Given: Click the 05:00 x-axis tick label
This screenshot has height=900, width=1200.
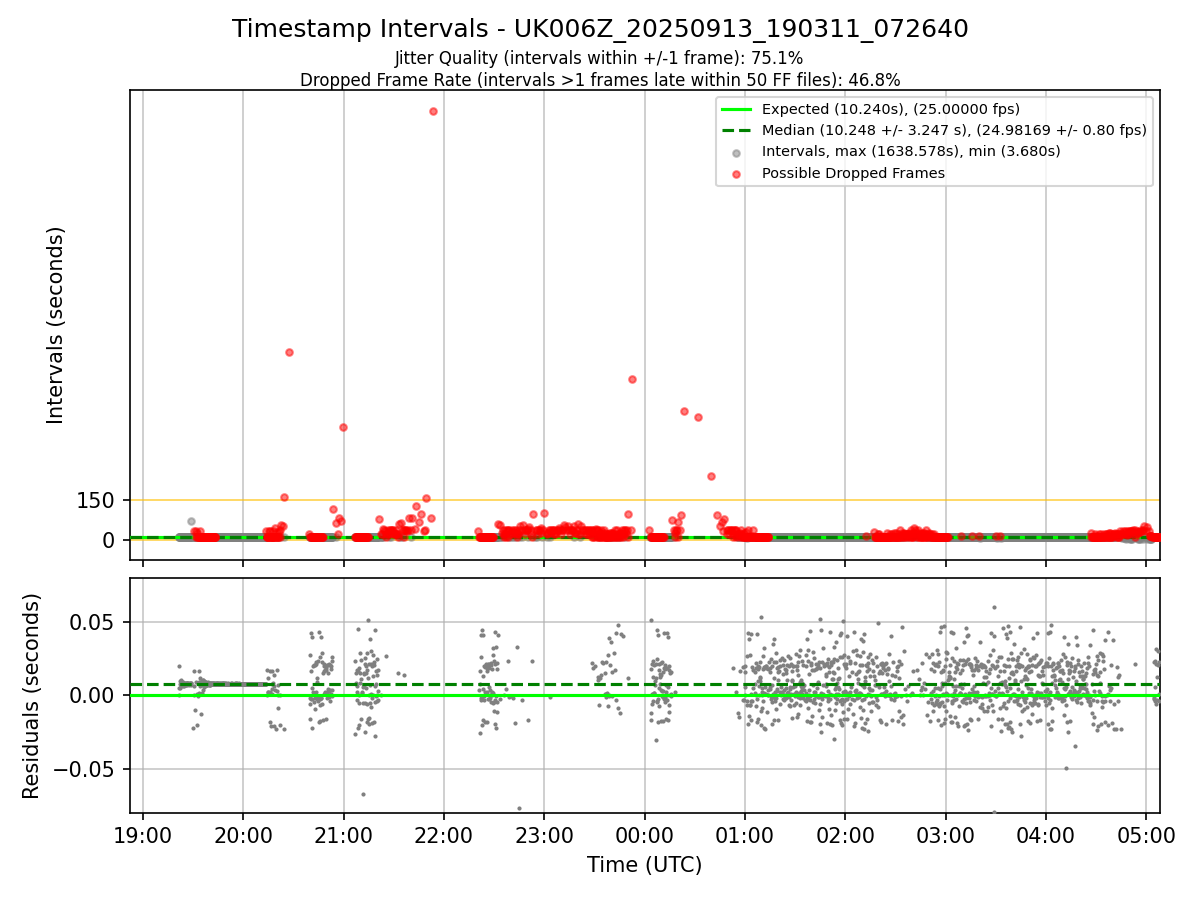Looking at the screenshot, I should (x=1146, y=832).
